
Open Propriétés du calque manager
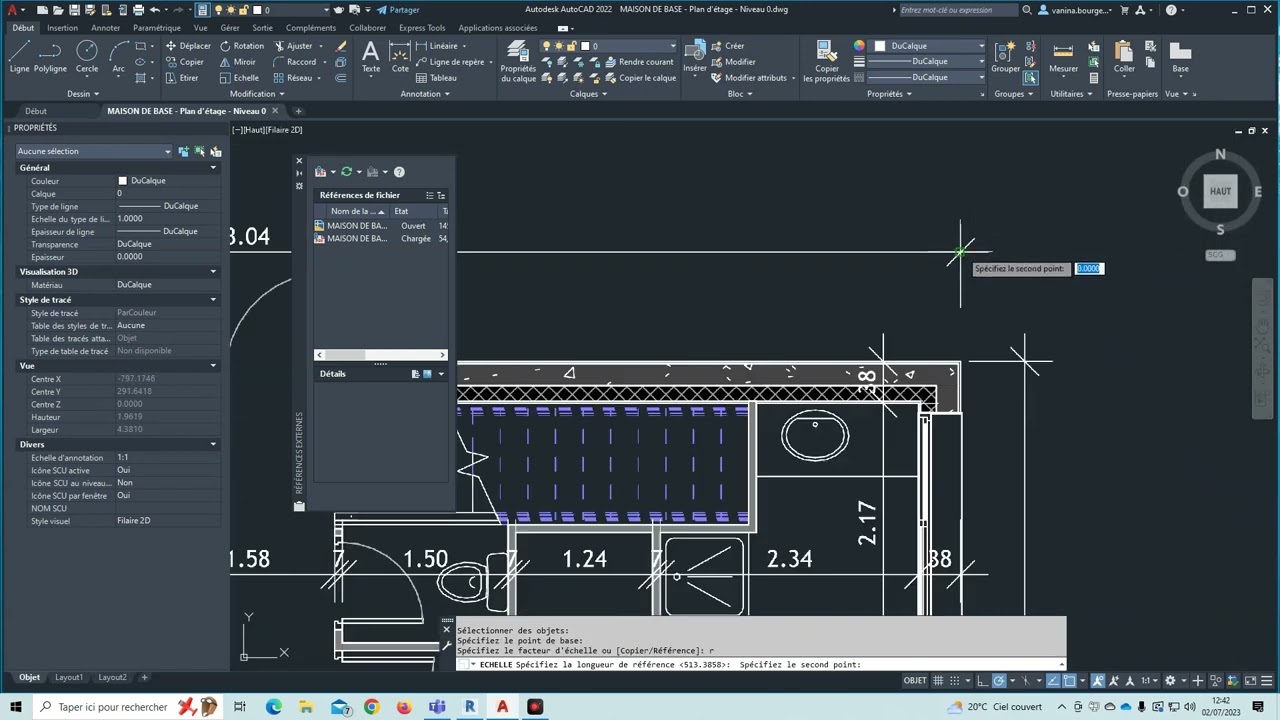pyautogui.click(x=518, y=62)
